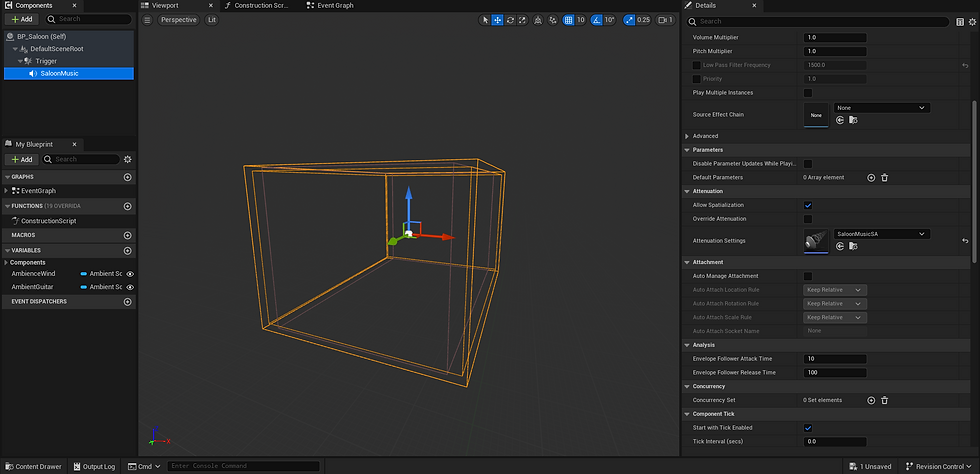Open Source Effect Chain asset dropdown

[x=882, y=108]
